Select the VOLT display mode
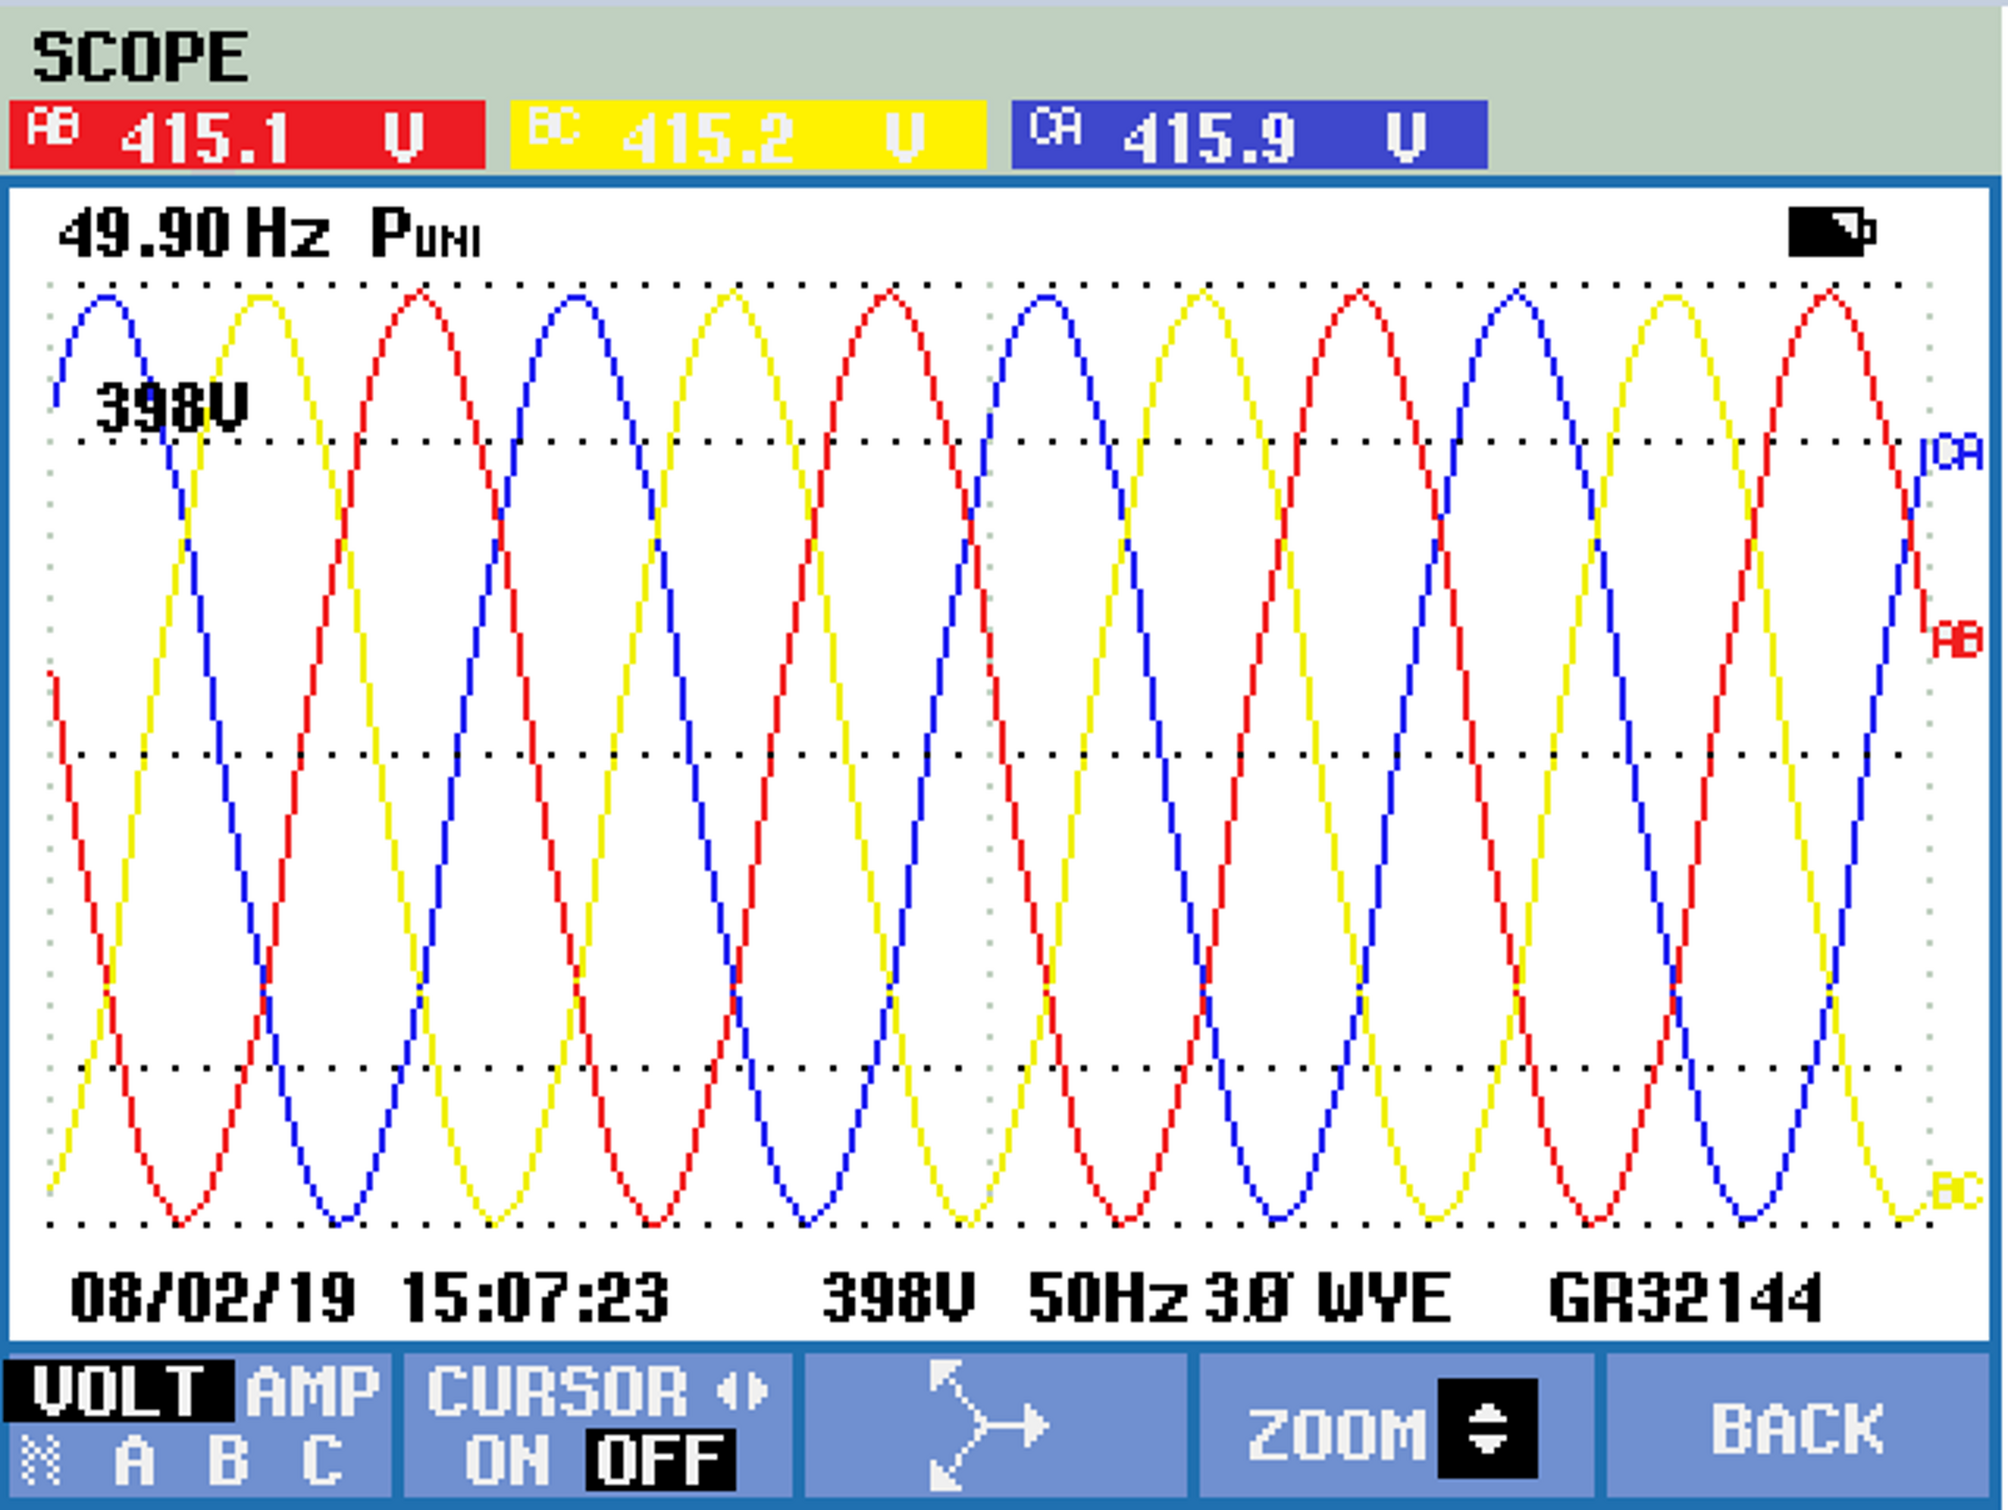The height and width of the screenshot is (1510, 2008). 118,1391
